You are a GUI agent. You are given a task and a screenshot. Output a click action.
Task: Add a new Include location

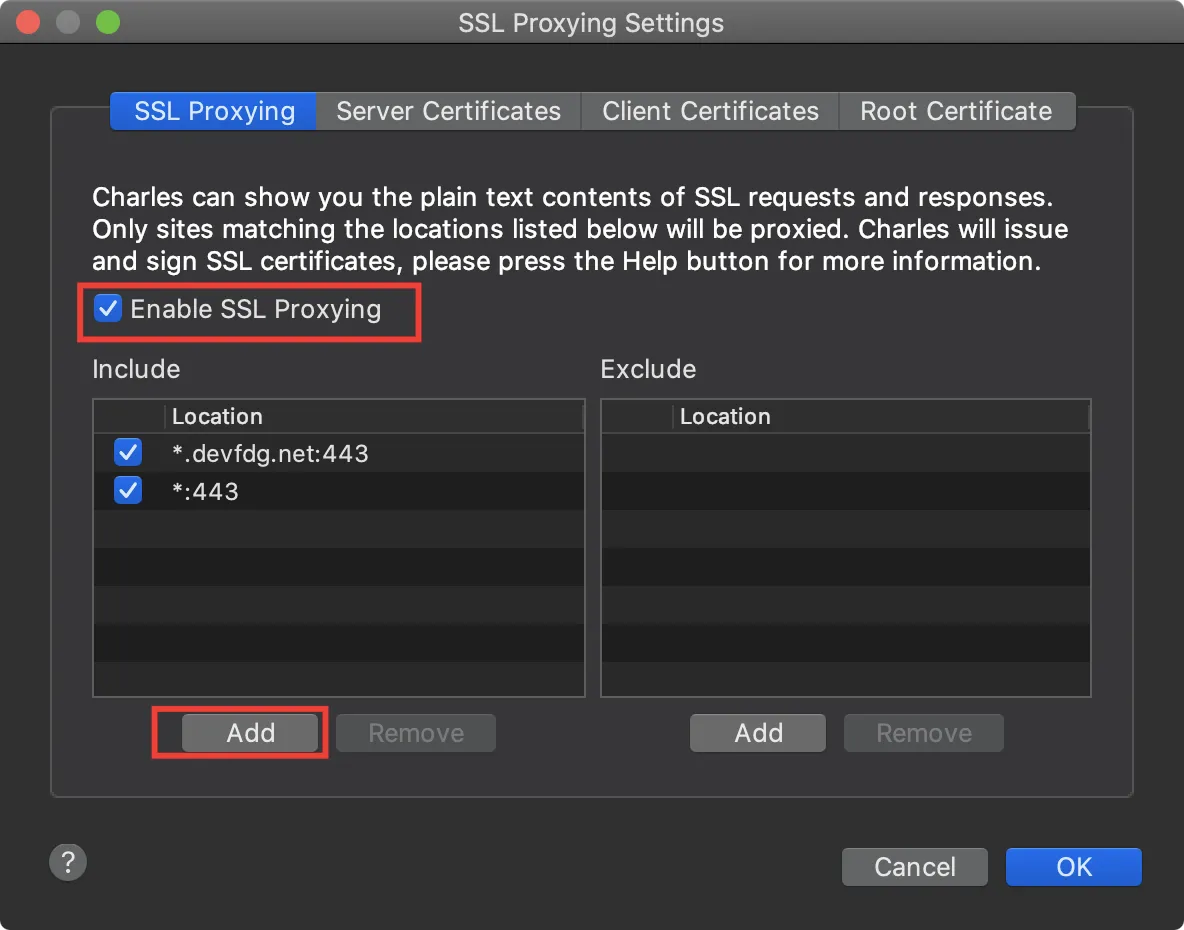pos(251,733)
